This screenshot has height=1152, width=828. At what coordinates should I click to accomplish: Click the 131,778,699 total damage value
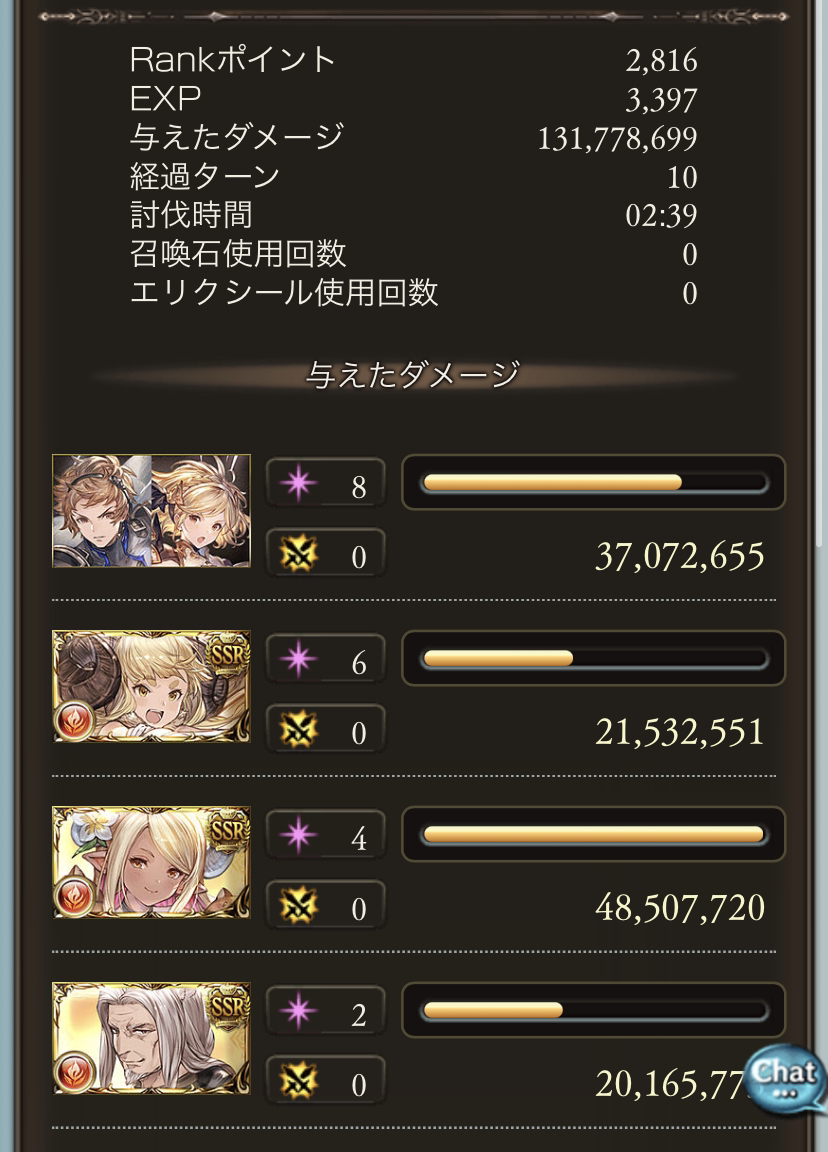point(617,138)
